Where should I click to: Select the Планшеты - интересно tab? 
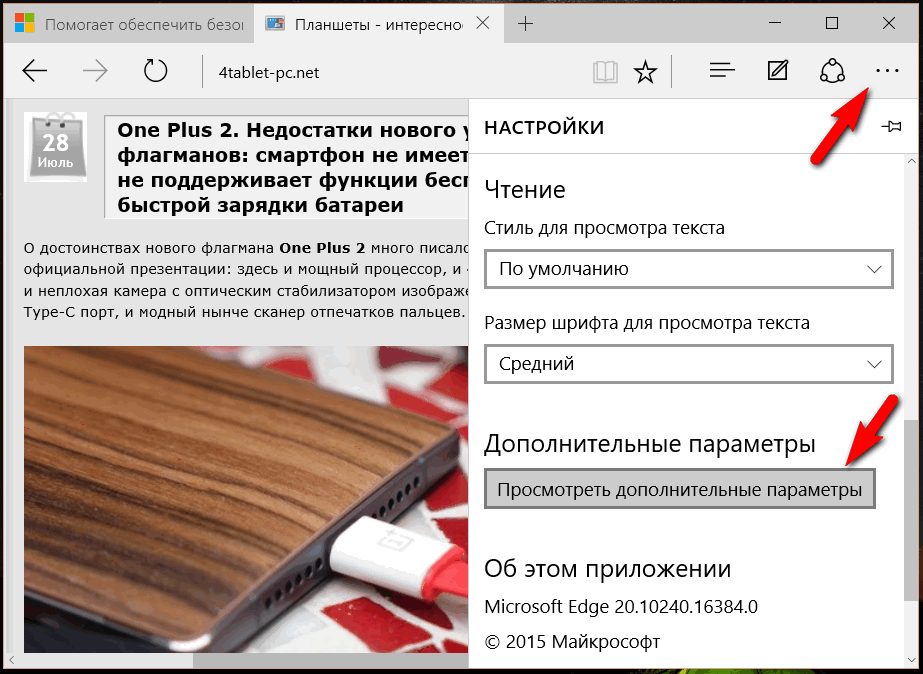click(x=379, y=24)
